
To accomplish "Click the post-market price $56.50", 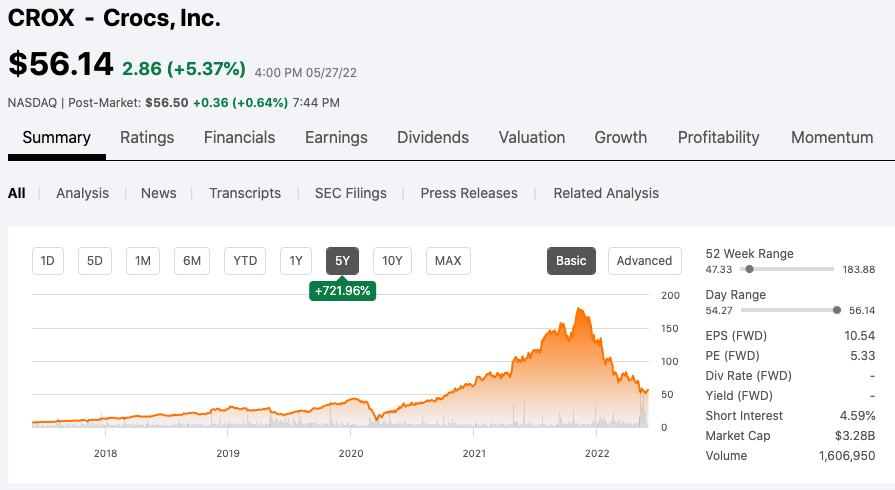I will tap(167, 103).
